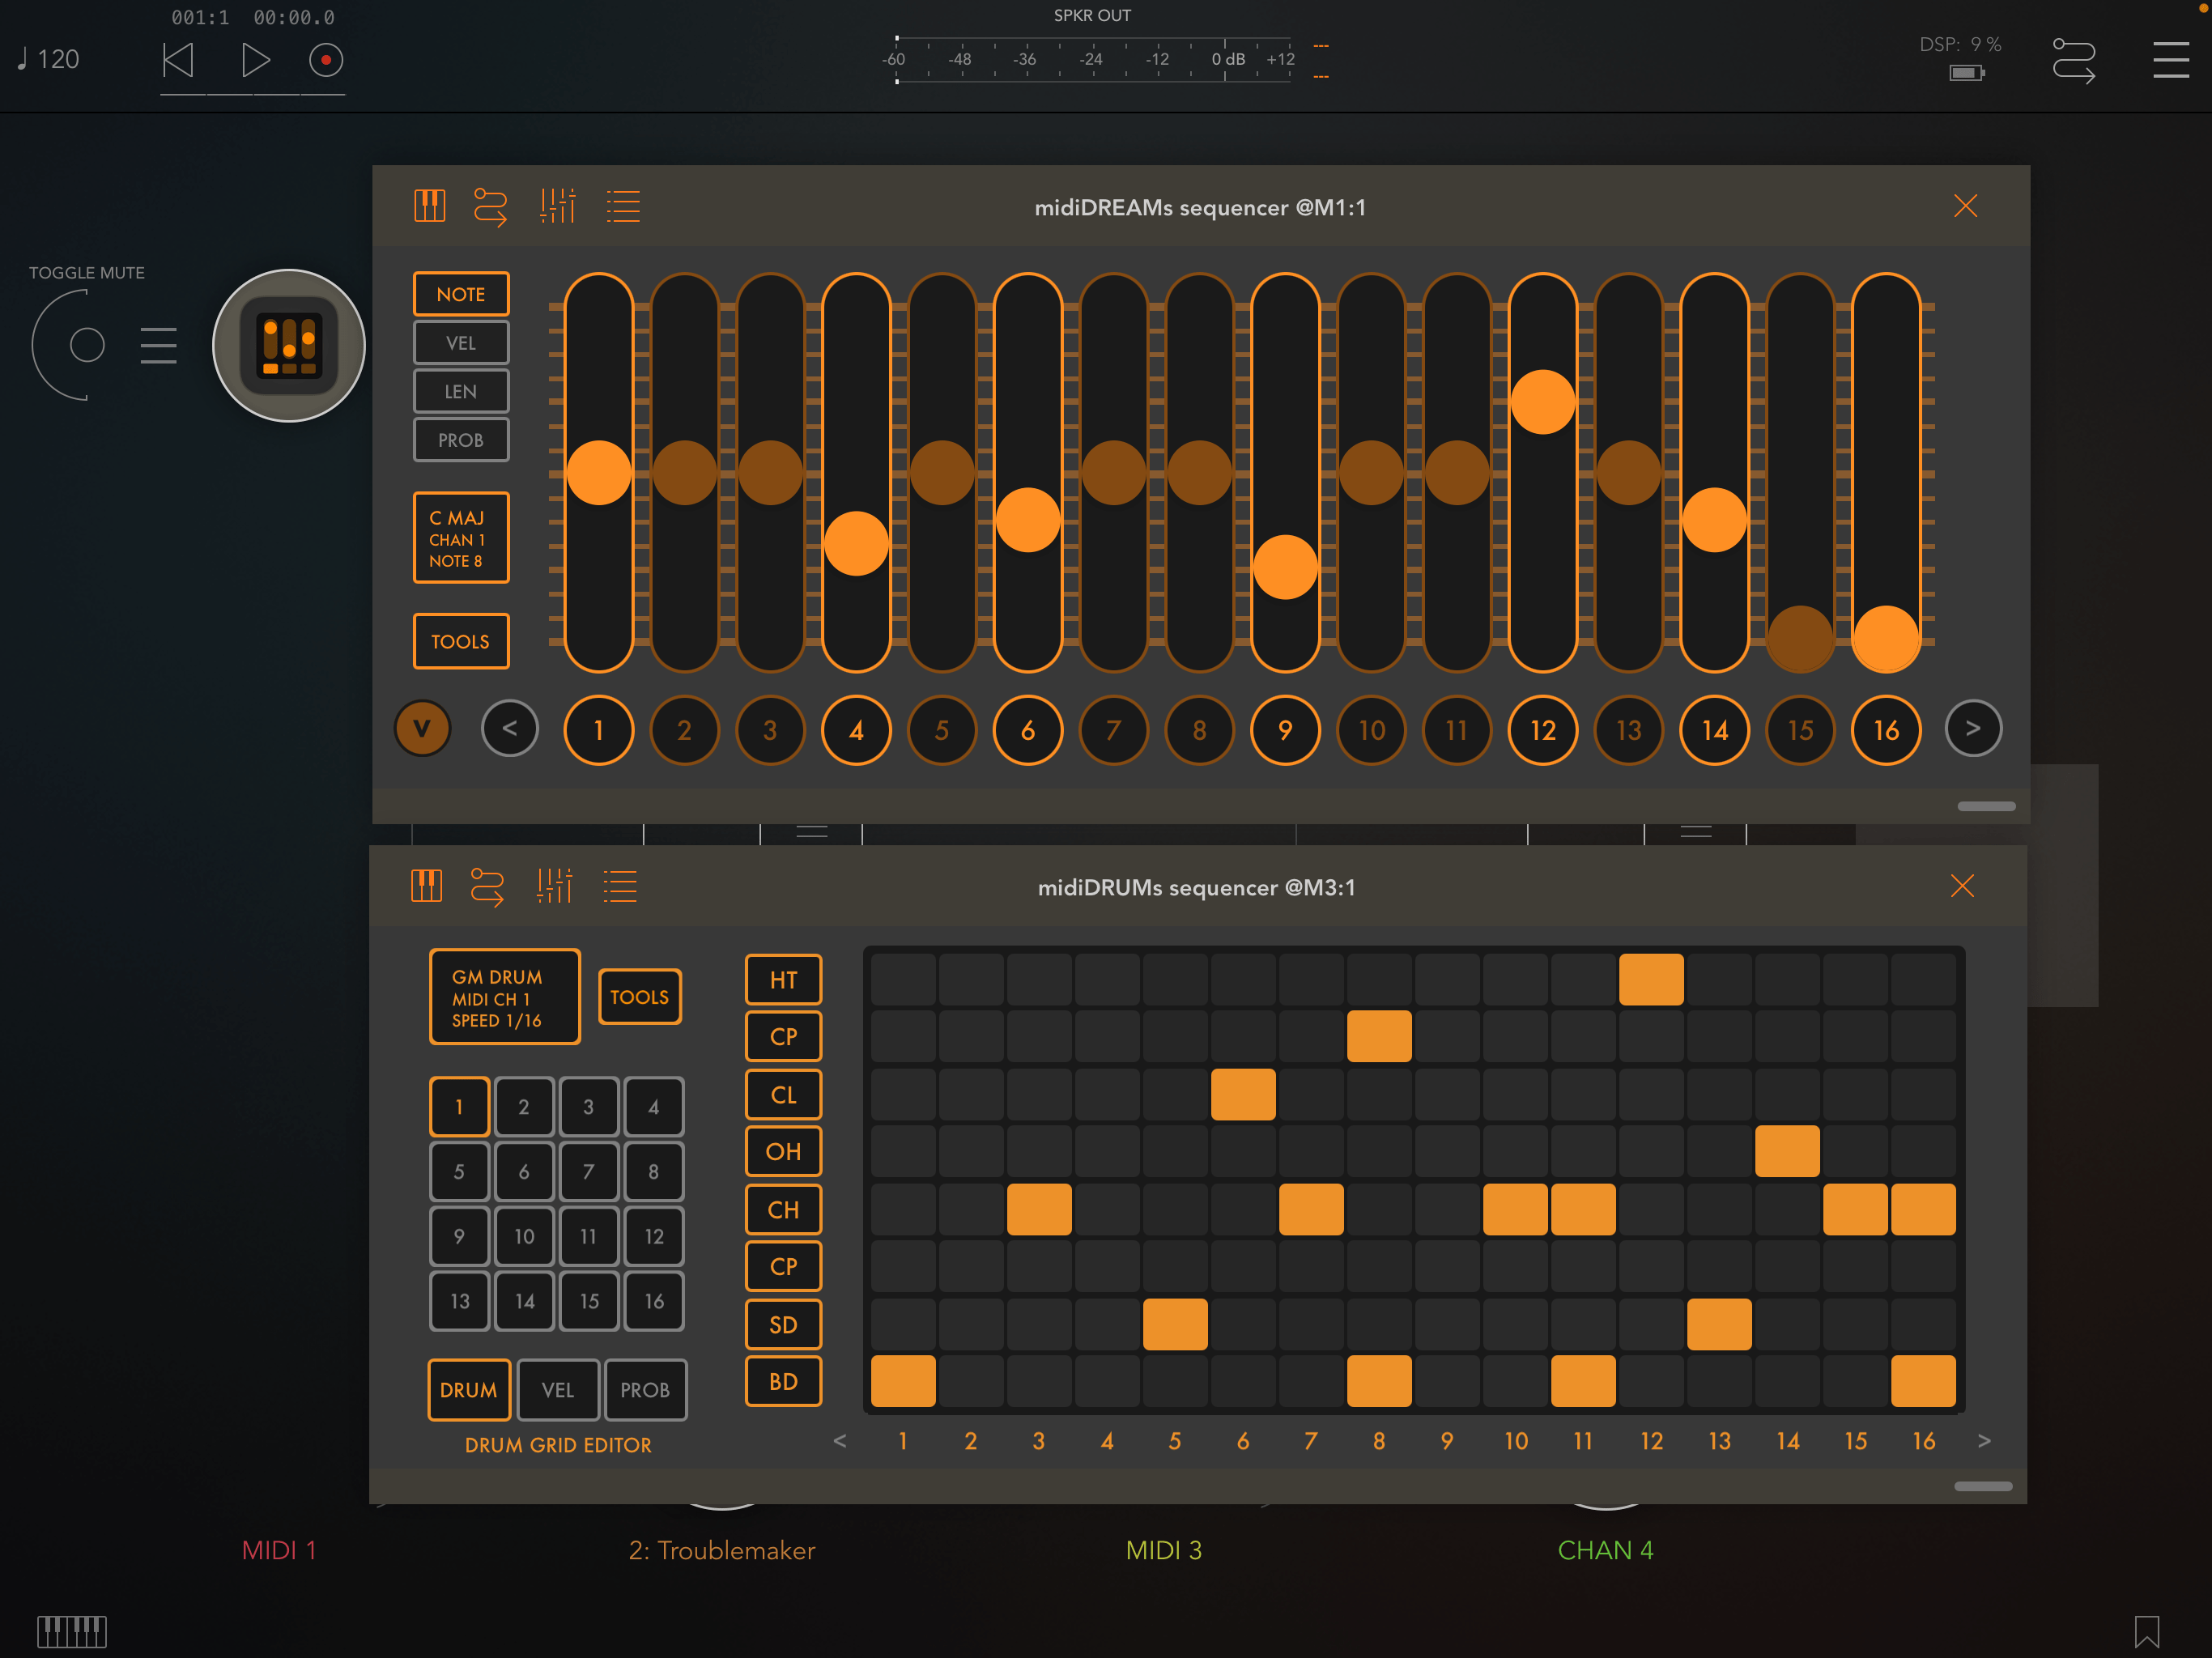Viewport: 2212px width, 1658px height.
Task: Click the V mode selector button
Action: tap(422, 729)
